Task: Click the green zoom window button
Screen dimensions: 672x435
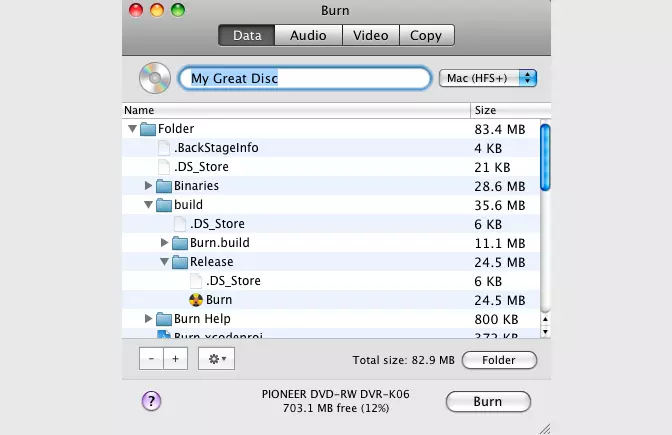Action: [x=178, y=10]
